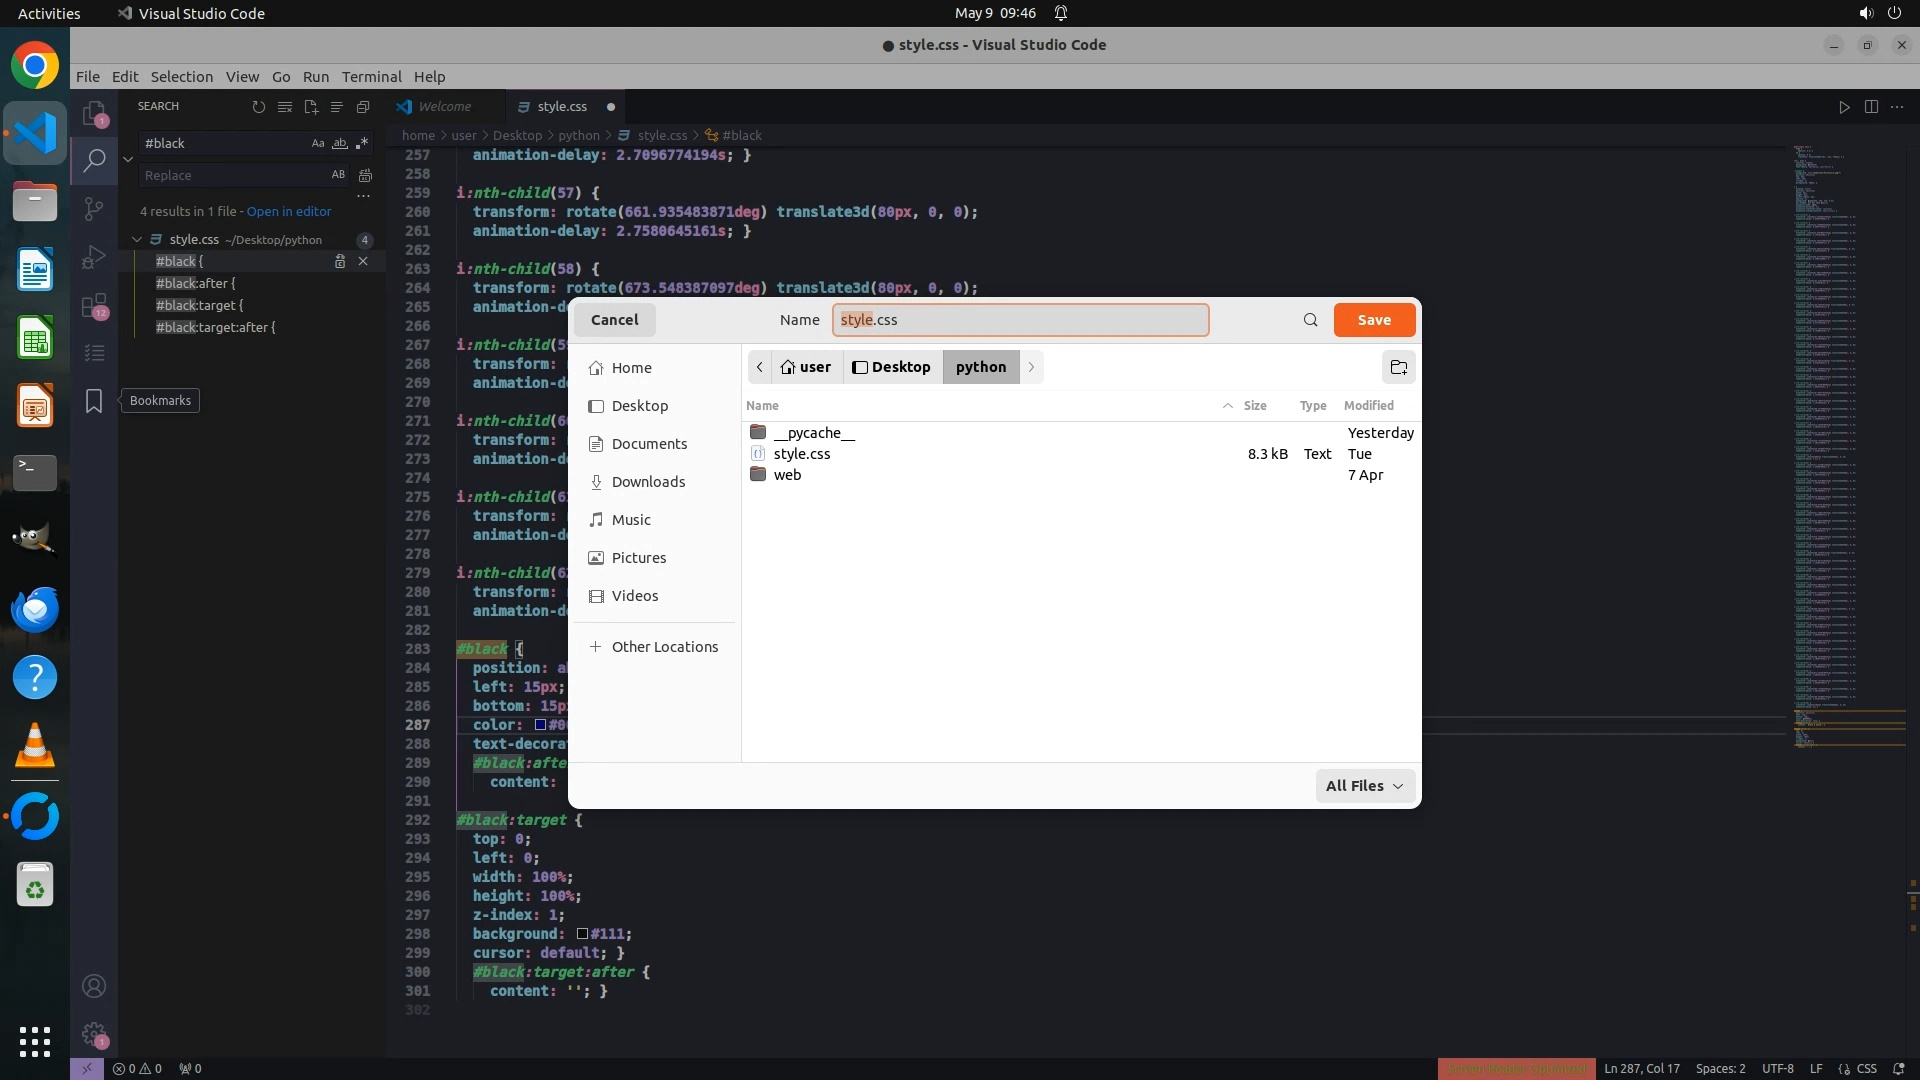
Task: Switch to the Welcome tab
Action: (444, 106)
